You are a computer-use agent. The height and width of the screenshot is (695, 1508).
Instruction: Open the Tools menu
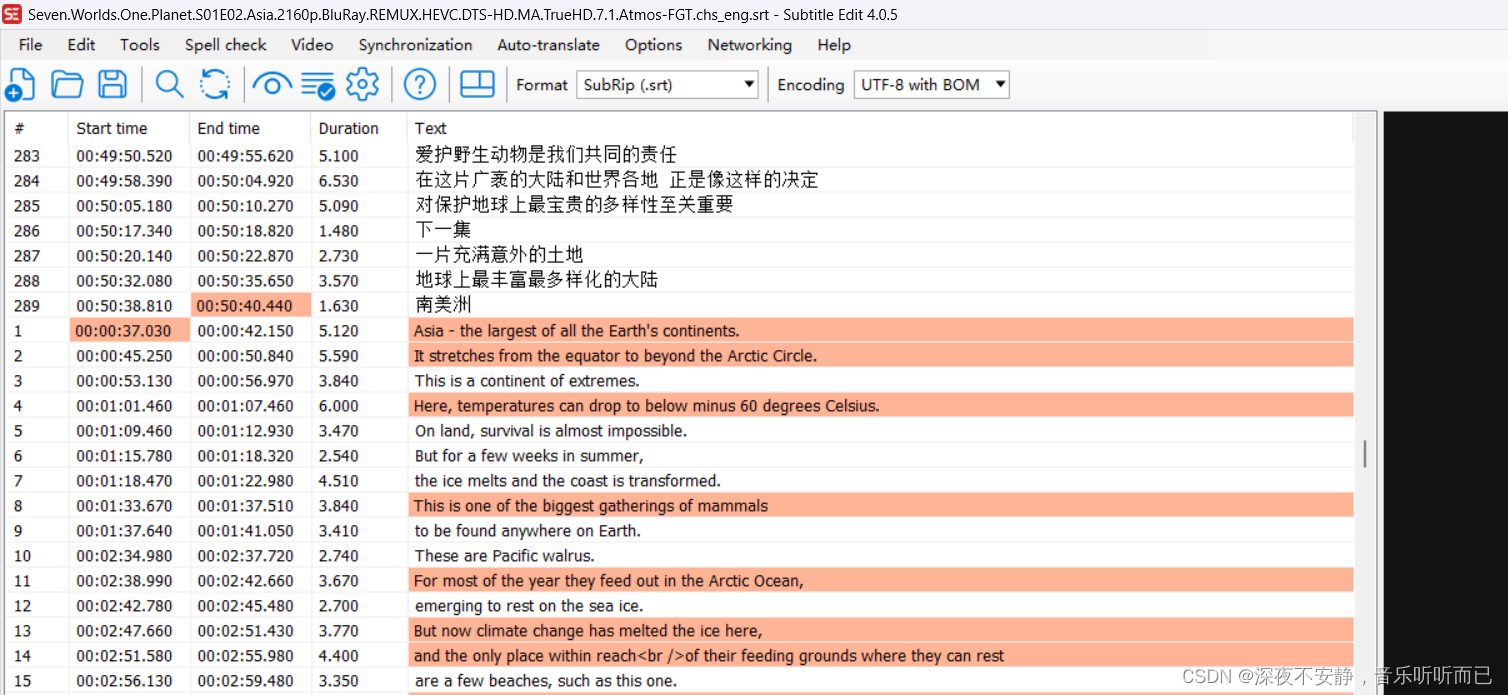pos(140,45)
